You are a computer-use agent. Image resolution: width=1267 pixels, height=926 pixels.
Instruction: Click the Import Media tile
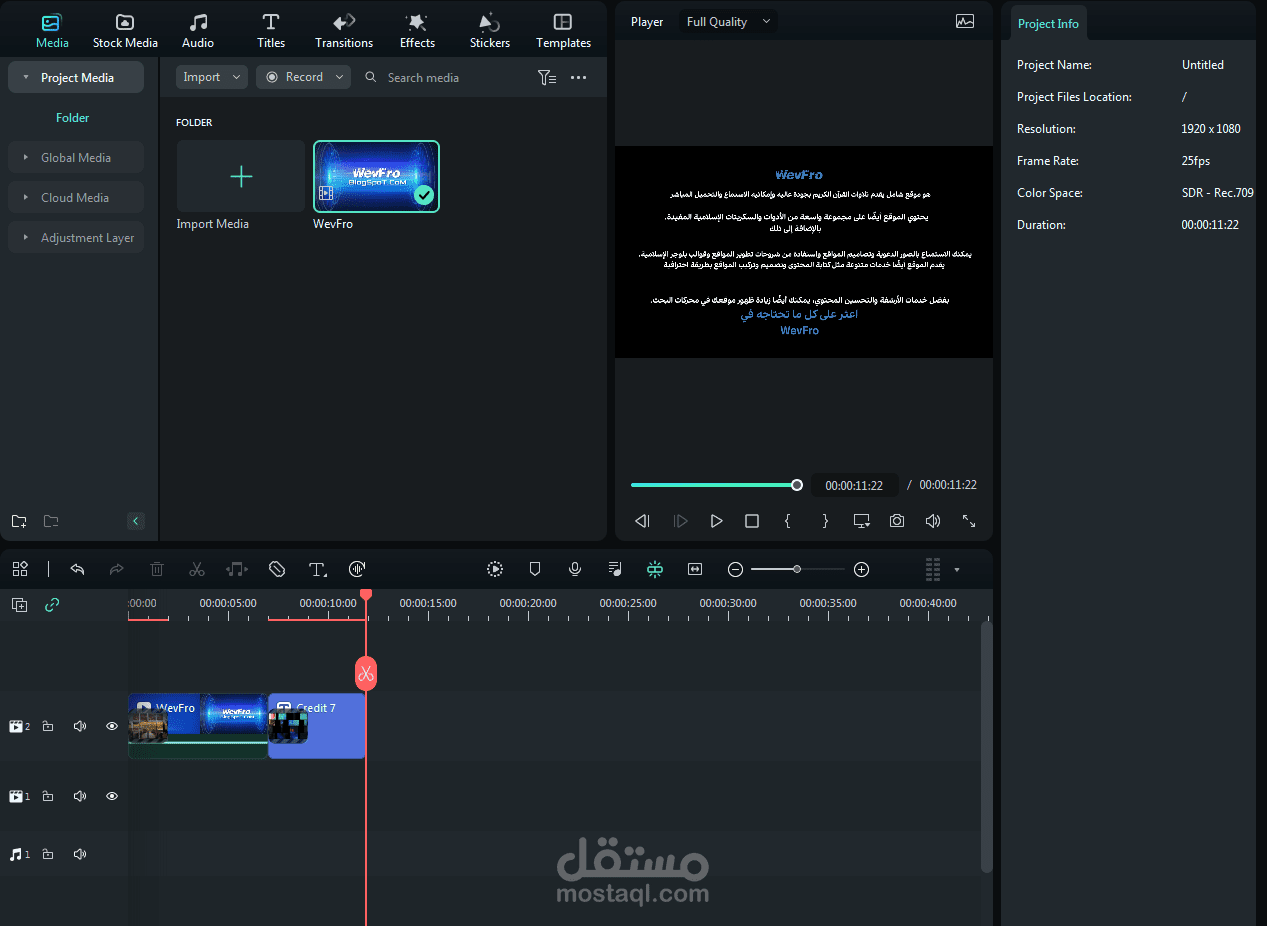pyautogui.click(x=241, y=176)
